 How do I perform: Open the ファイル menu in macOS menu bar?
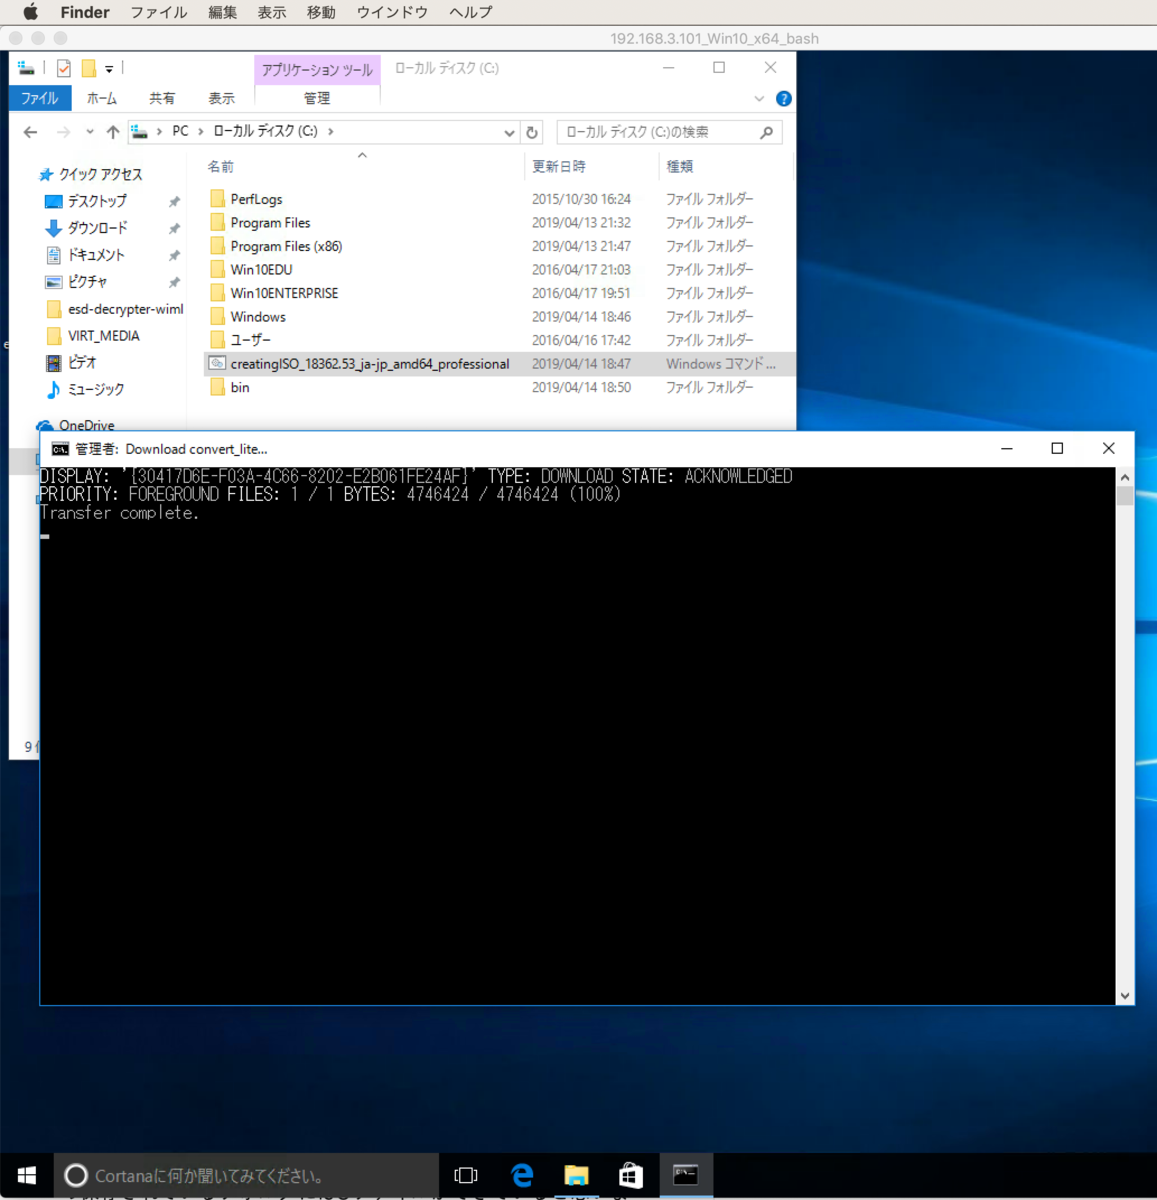[159, 12]
